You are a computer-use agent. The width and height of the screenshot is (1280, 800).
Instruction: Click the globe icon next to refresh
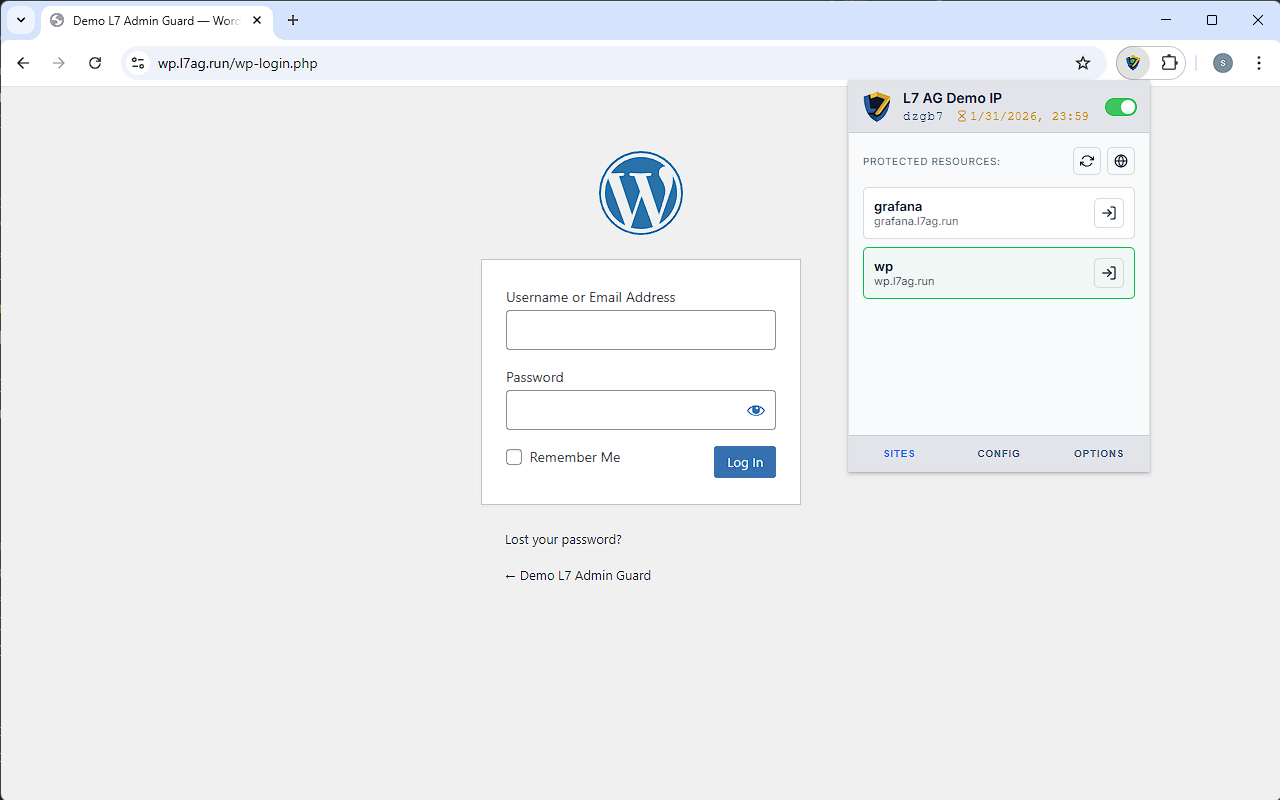(1120, 161)
